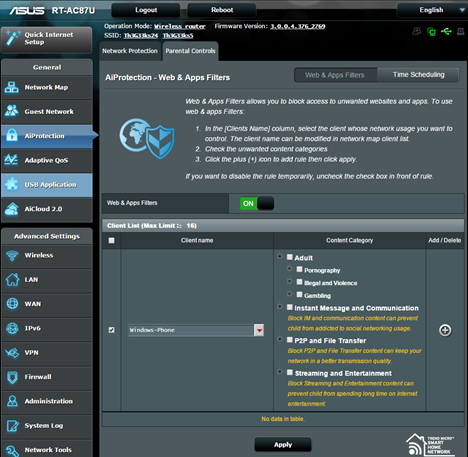Click the Reboot button
This screenshot has height=457, width=468.
coord(222,10)
